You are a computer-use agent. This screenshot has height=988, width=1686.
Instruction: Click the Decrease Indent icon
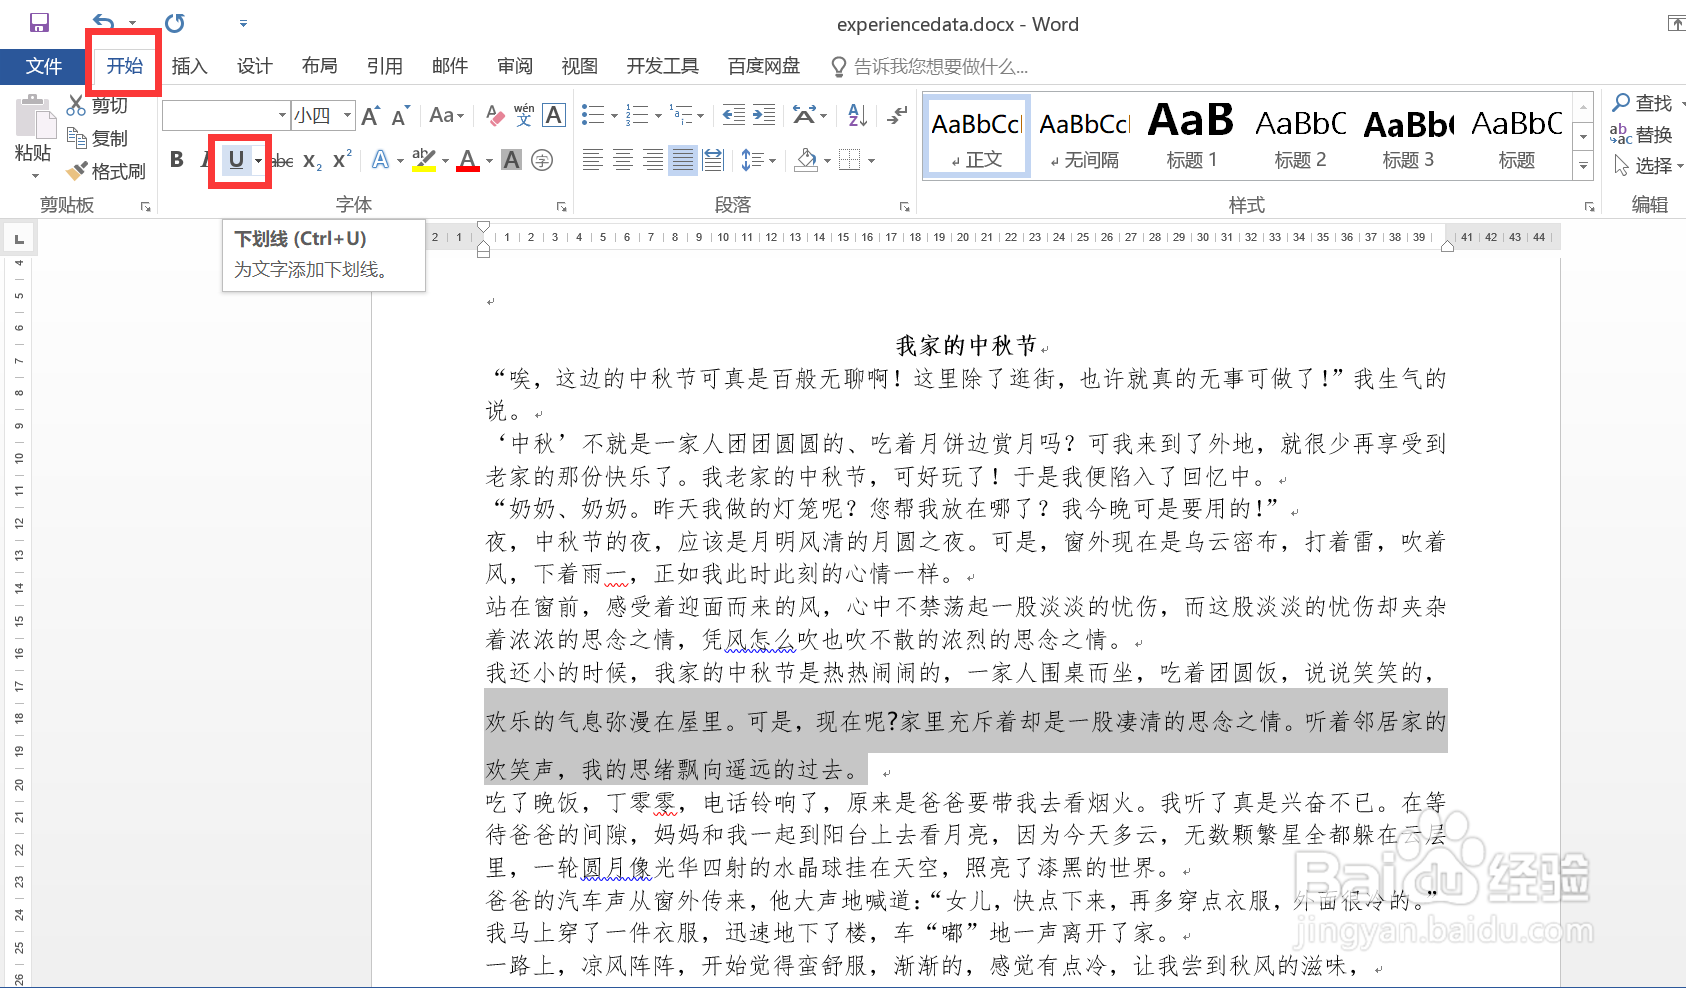734,115
